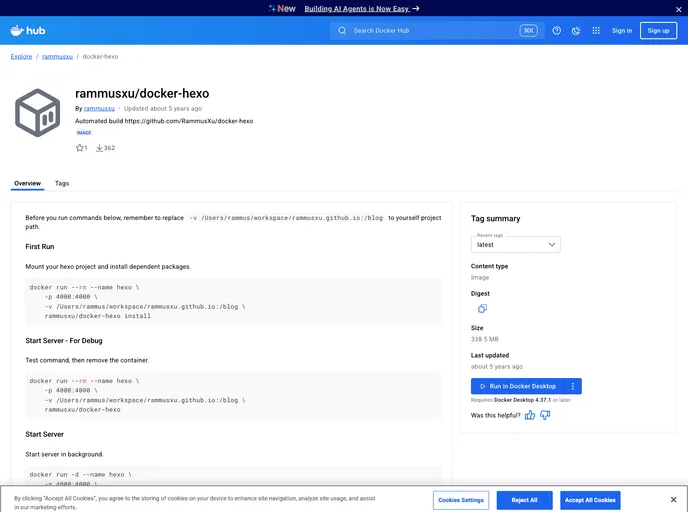Click Reject All cookies
This screenshot has height=512, width=688.
click(x=524, y=500)
